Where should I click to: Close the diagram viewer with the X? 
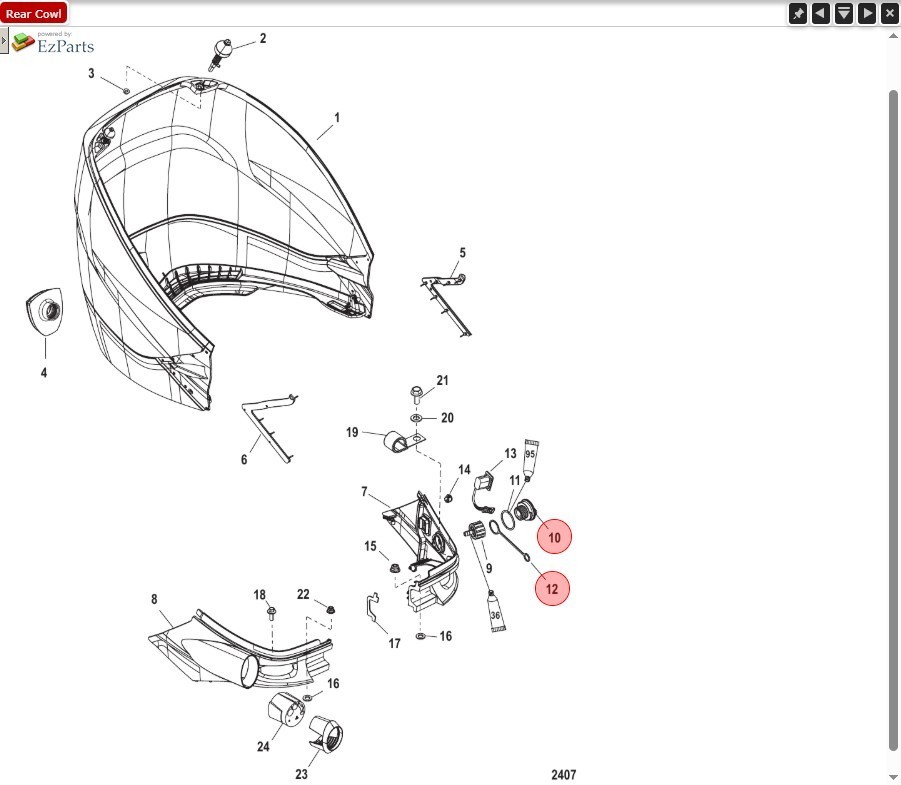coord(889,13)
